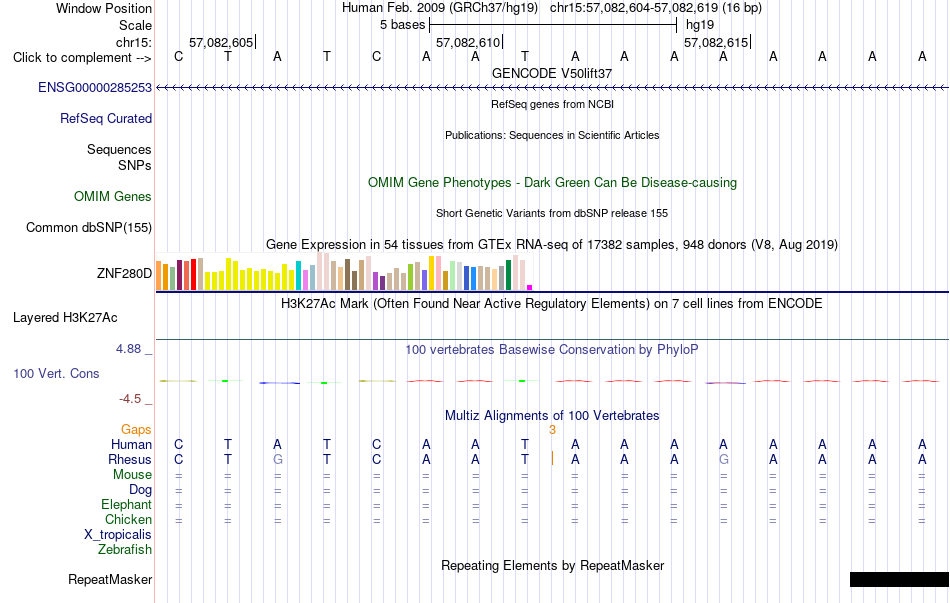Viewport: 950px width, 603px height.
Task: Click the 100 Vert. Cons label
Action: coord(56,373)
